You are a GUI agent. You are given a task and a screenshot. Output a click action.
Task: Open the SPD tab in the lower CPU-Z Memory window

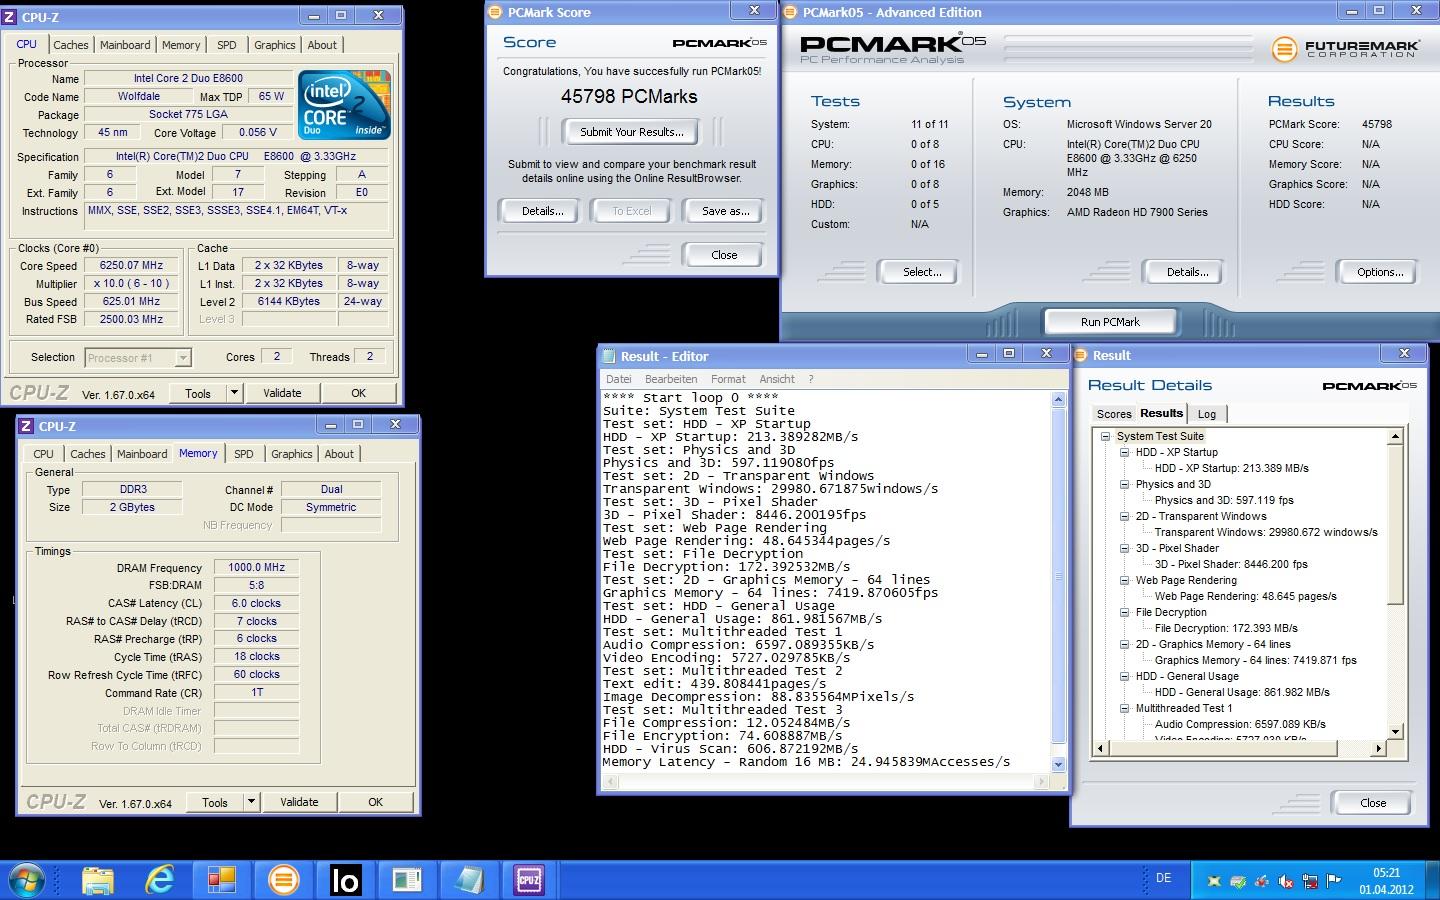[243, 454]
